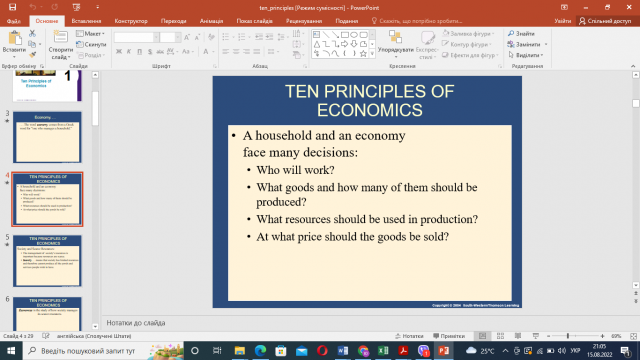Open Контур фігури shape outline dropdown
Viewport: 640px width, 360px height.
(x=467, y=44)
